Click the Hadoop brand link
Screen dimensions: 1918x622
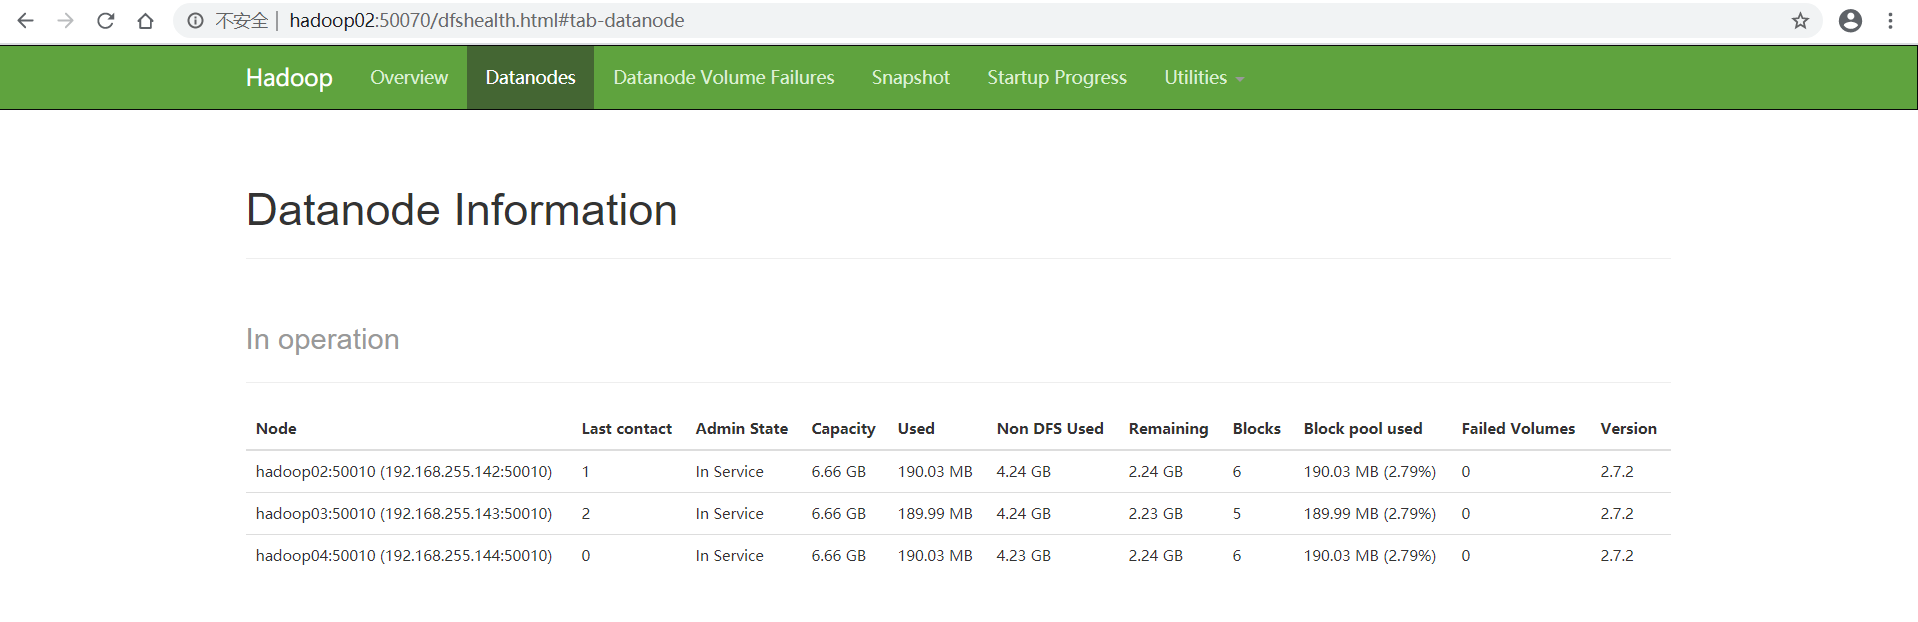[289, 78]
